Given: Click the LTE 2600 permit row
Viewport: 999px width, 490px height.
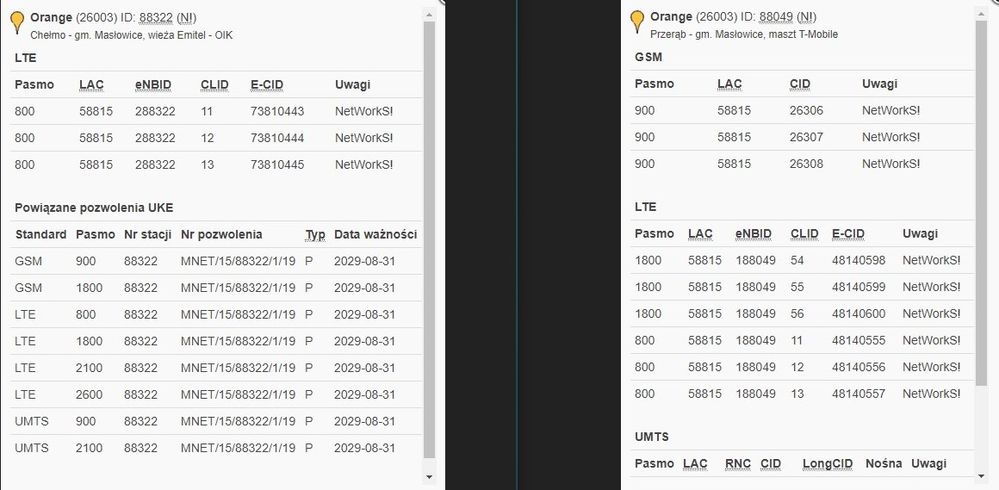Looking at the screenshot, I should point(216,395).
